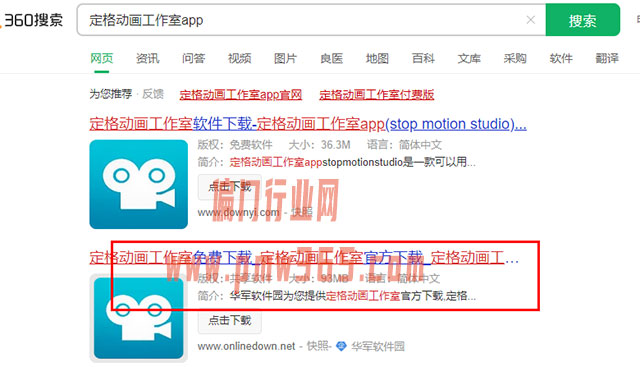Click the green 搜索 button
The height and width of the screenshot is (367, 640).
pos(582,20)
